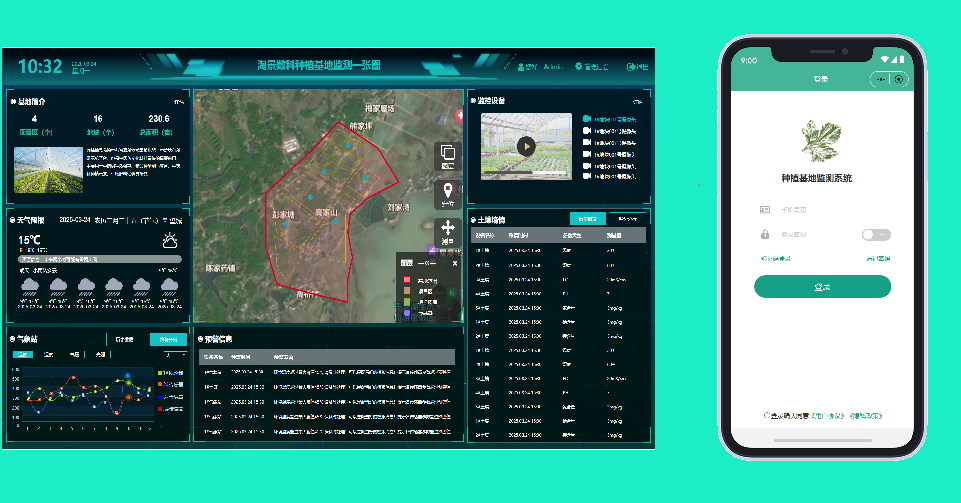Click the more link in 监控设备 panel header
This screenshot has width=961, height=503.
point(637,102)
